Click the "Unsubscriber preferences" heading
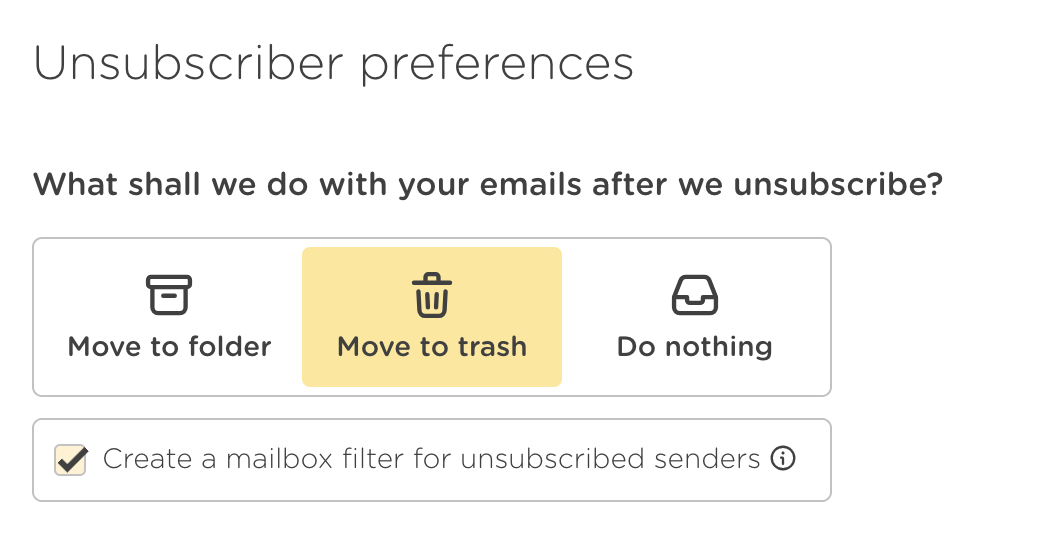This screenshot has width=1056, height=548. pyautogui.click(x=333, y=64)
